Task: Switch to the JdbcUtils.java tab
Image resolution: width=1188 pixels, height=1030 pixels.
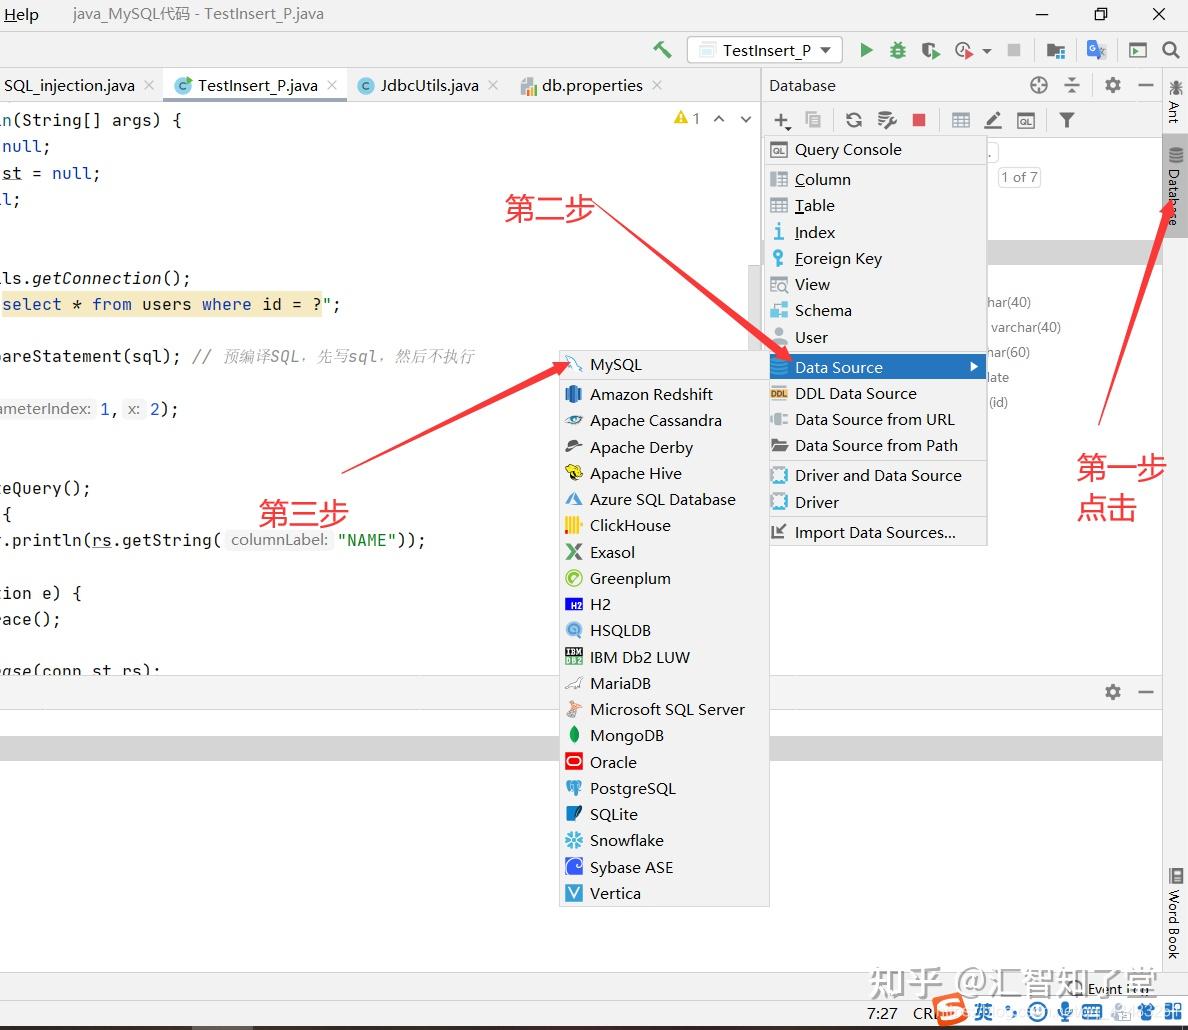Action: [x=429, y=86]
